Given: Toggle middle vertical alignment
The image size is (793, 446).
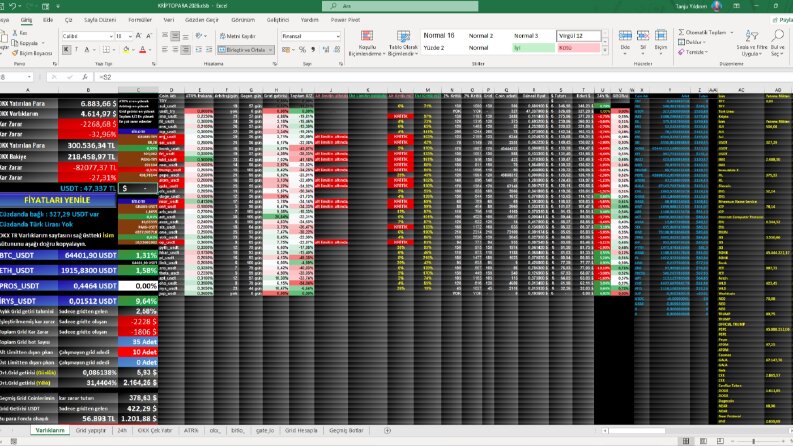Looking at the screenshot, I should pyautogui.click(x=175, y=36).
